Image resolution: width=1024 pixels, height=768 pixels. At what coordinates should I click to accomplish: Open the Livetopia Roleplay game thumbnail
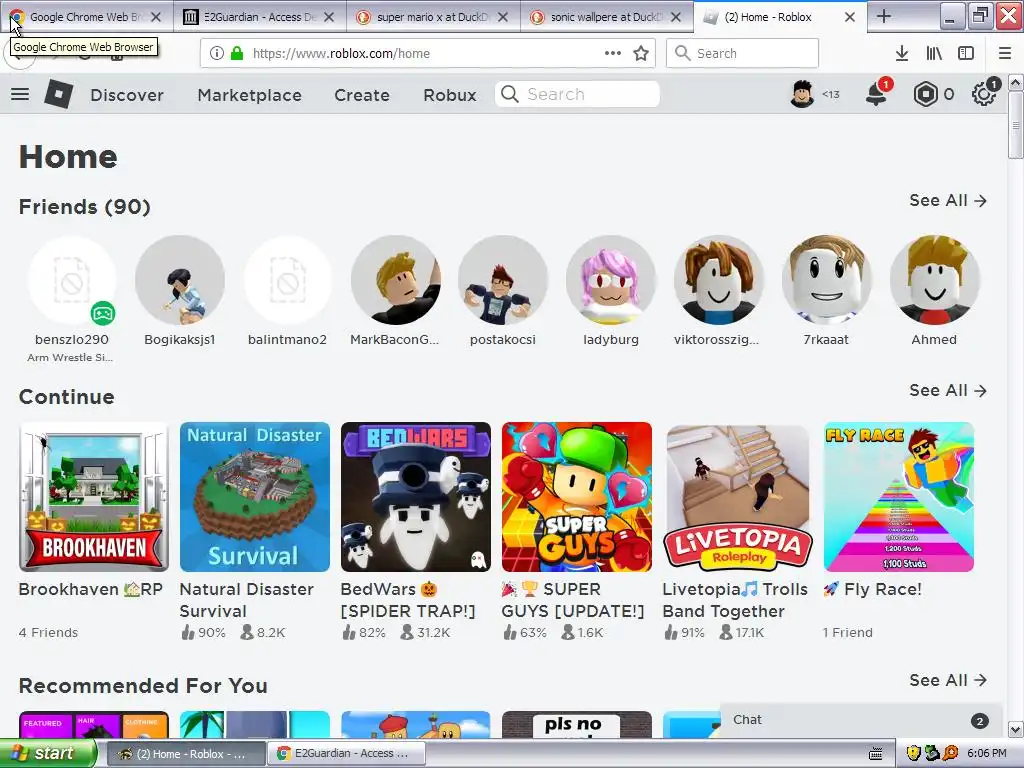click(x=737, y=497)
